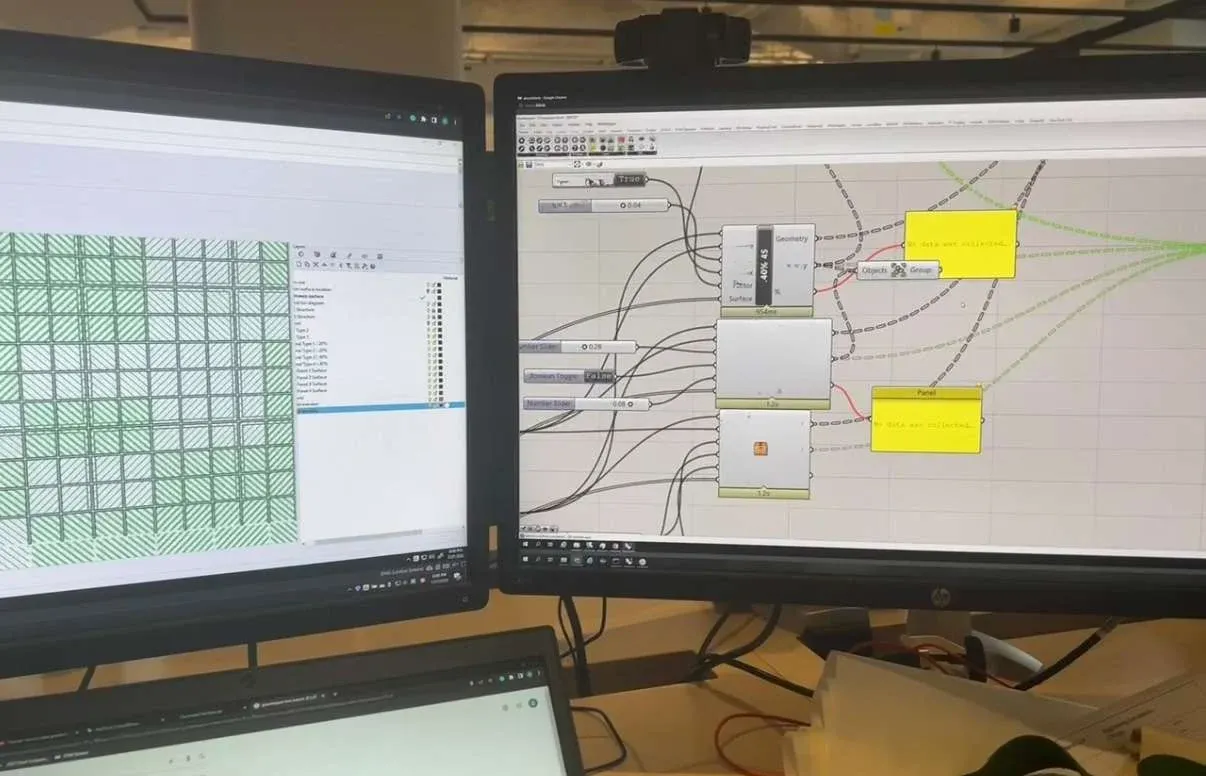The image size is (1206, 776).
Task: Click the new layer icon in Layers toolbar
Action: (x=299, y=264)
